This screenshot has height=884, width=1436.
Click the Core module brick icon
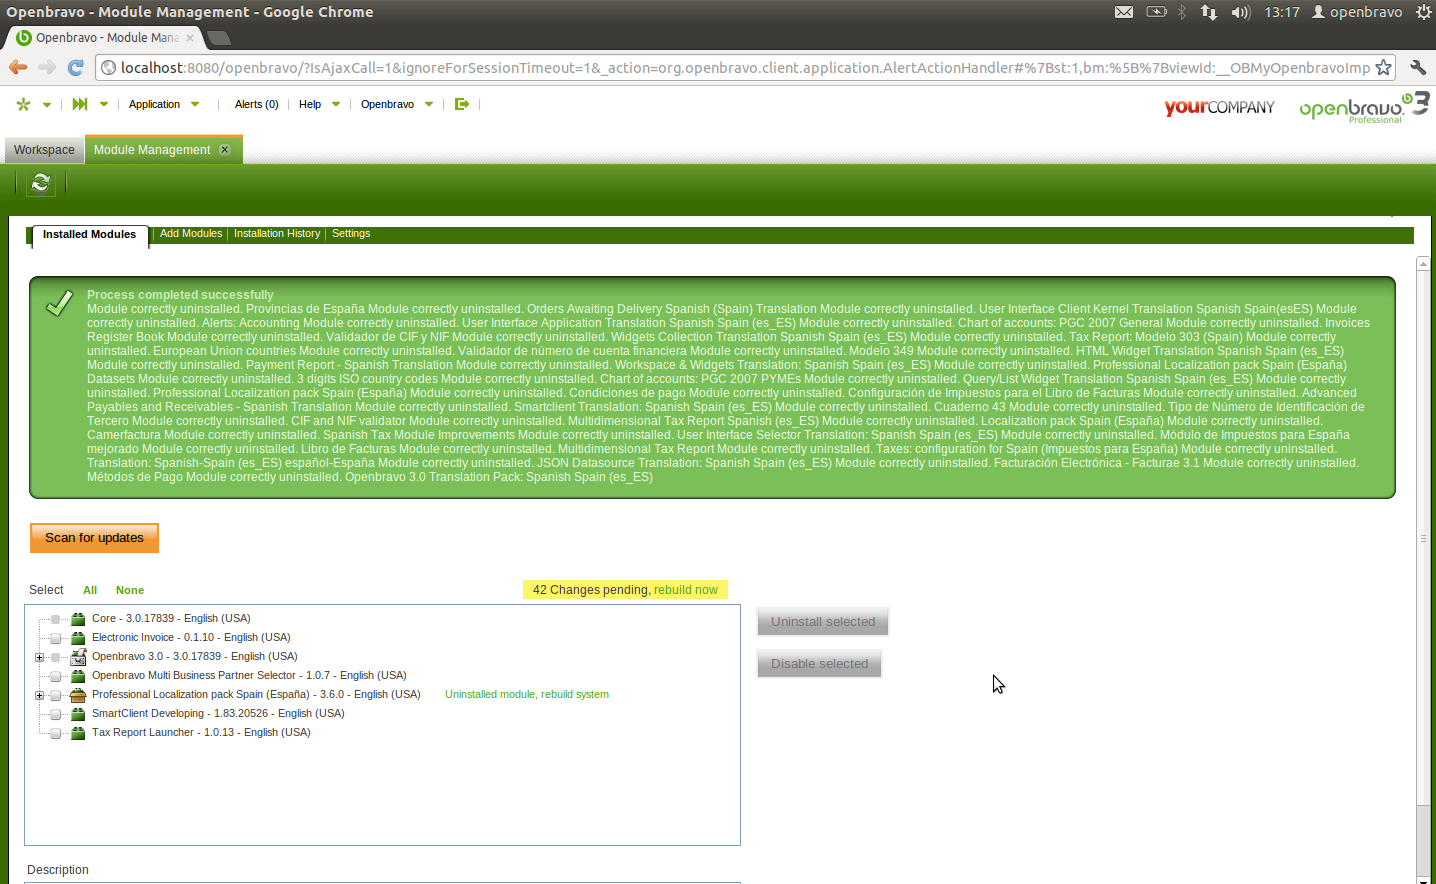(78, 619)
